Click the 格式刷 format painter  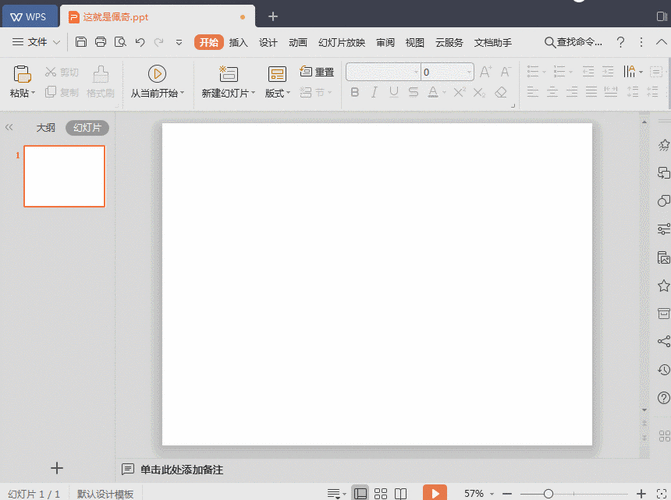101,82
